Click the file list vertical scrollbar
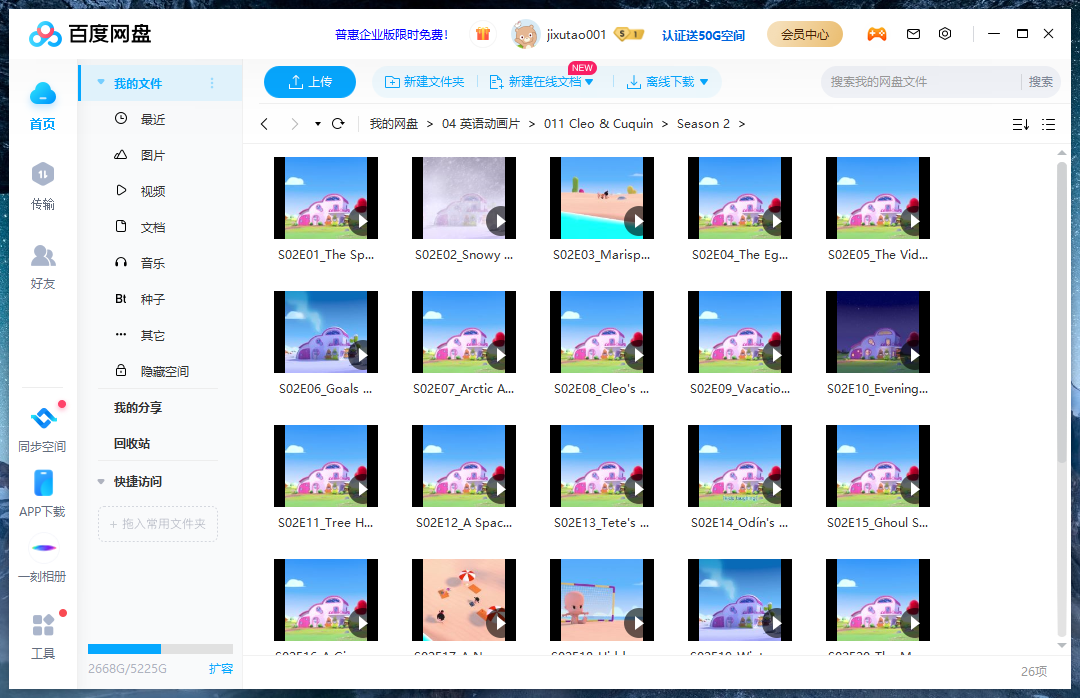This screenshot has width=1080, height=698. coord(1061,314)
